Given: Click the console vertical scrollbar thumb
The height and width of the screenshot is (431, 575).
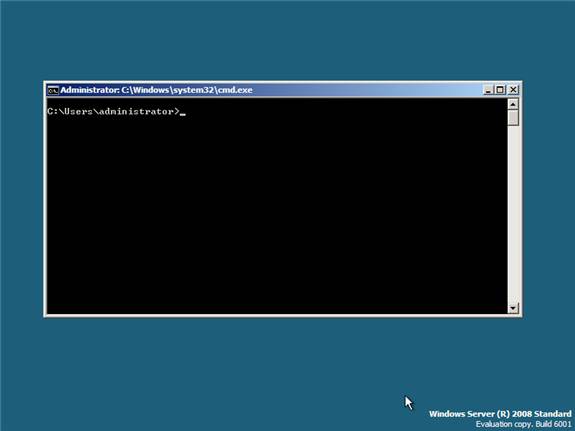Looking at the screenshot, I should click(513, 118).
